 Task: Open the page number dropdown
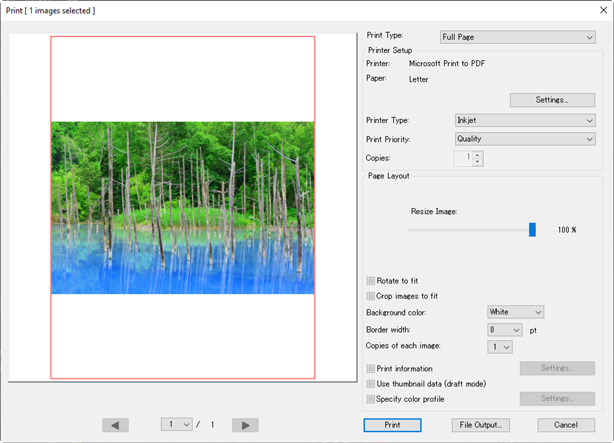pyautogui.click(x=177, y=424)
